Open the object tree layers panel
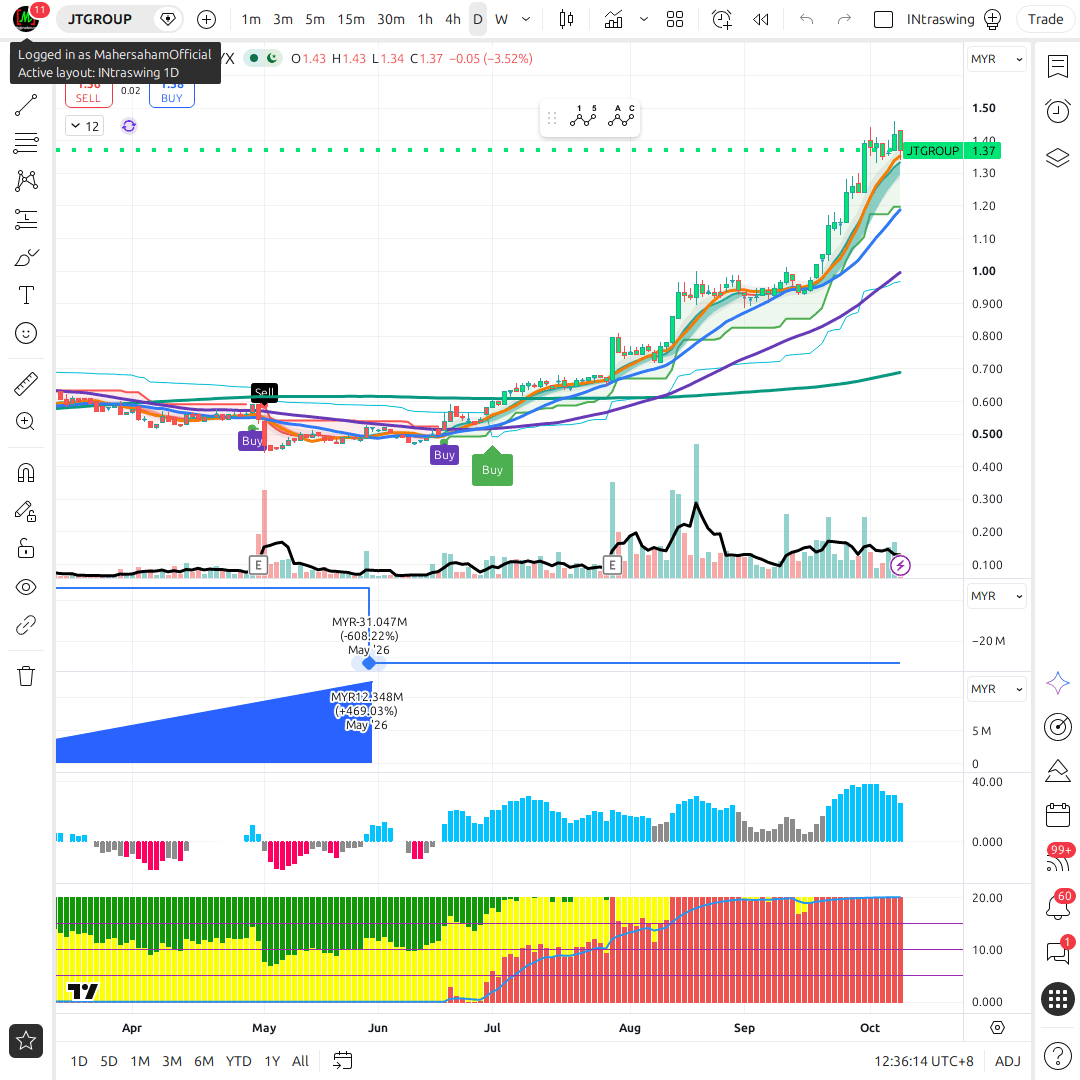Screen dimensions: 1080x1080 1058,158
